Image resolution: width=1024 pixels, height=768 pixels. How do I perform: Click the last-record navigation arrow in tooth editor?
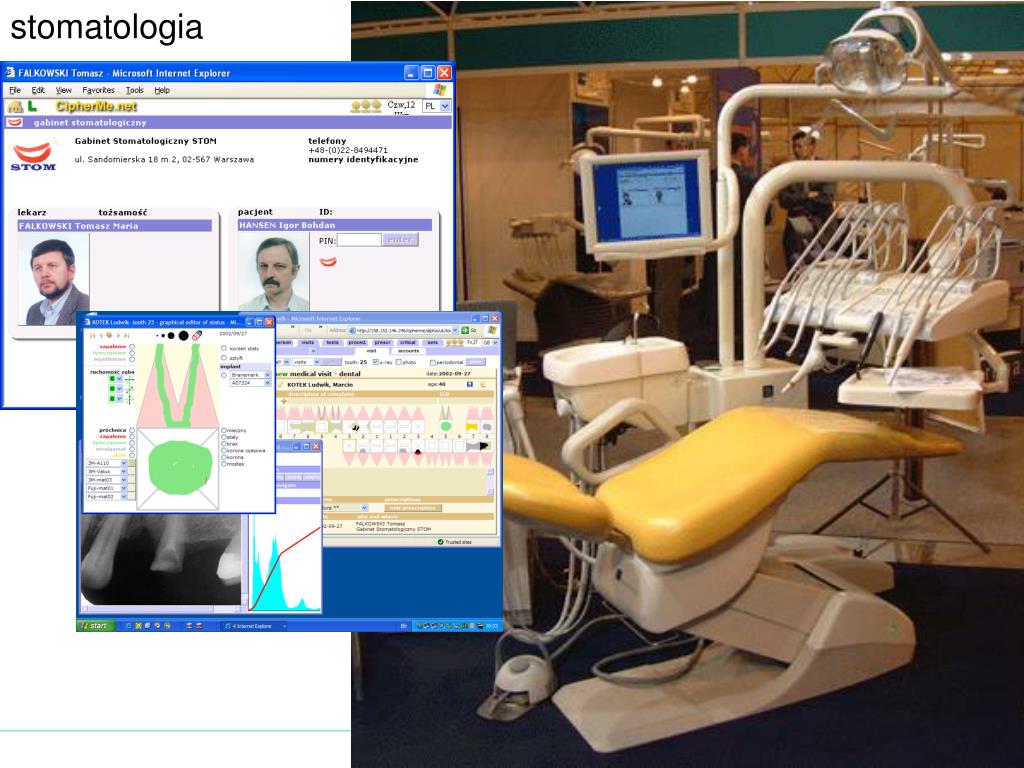(x=127, y=336)
